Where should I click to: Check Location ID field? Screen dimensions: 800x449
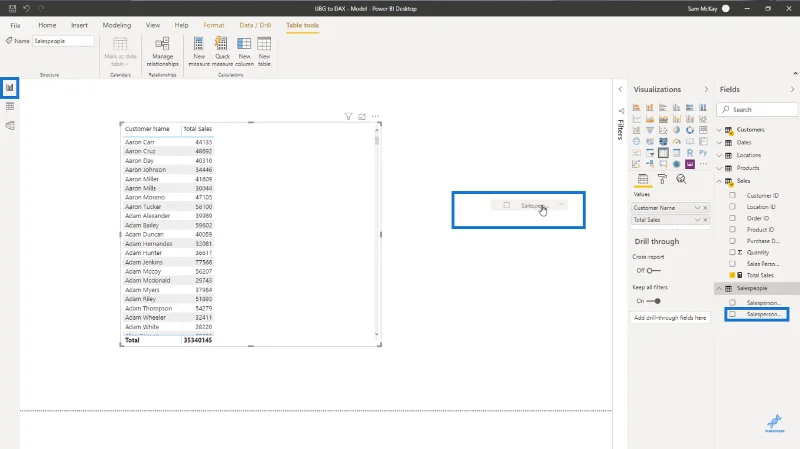(732, 207)
